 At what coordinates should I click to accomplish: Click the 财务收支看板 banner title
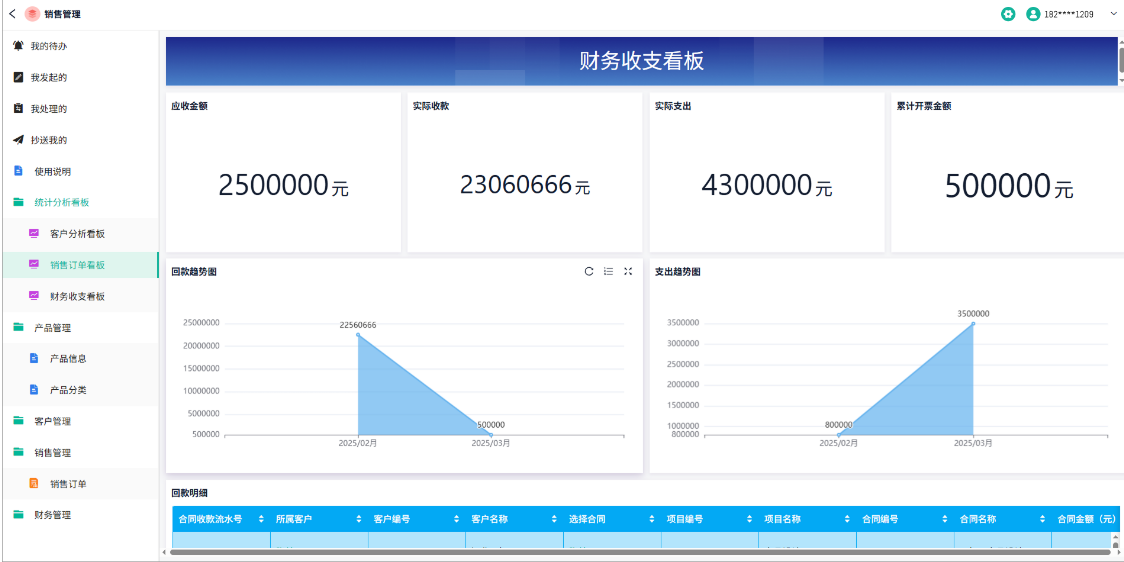[x=642, y=62]
